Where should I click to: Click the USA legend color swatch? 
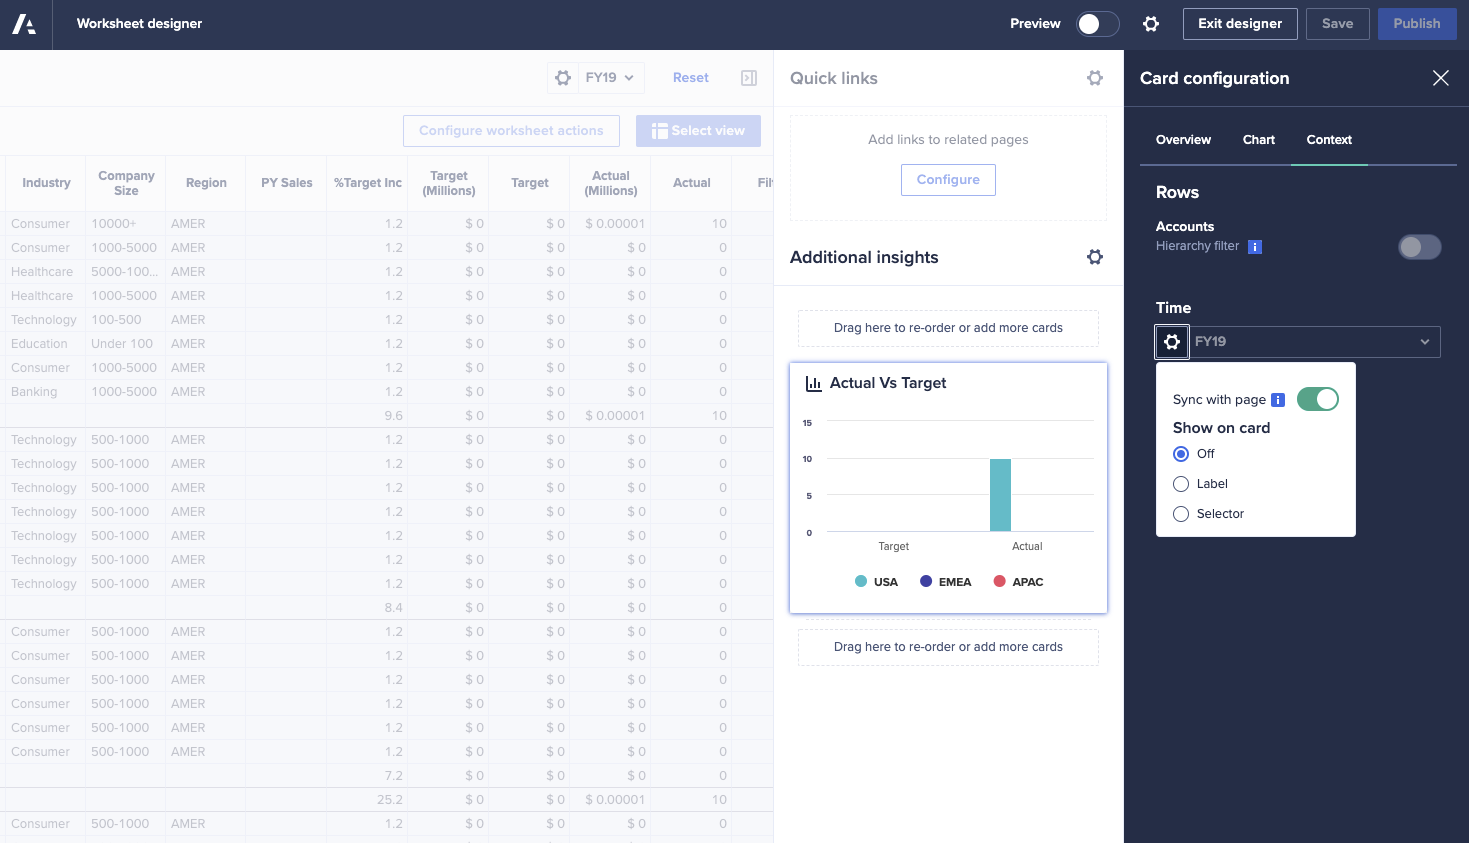tap(861, 581)
